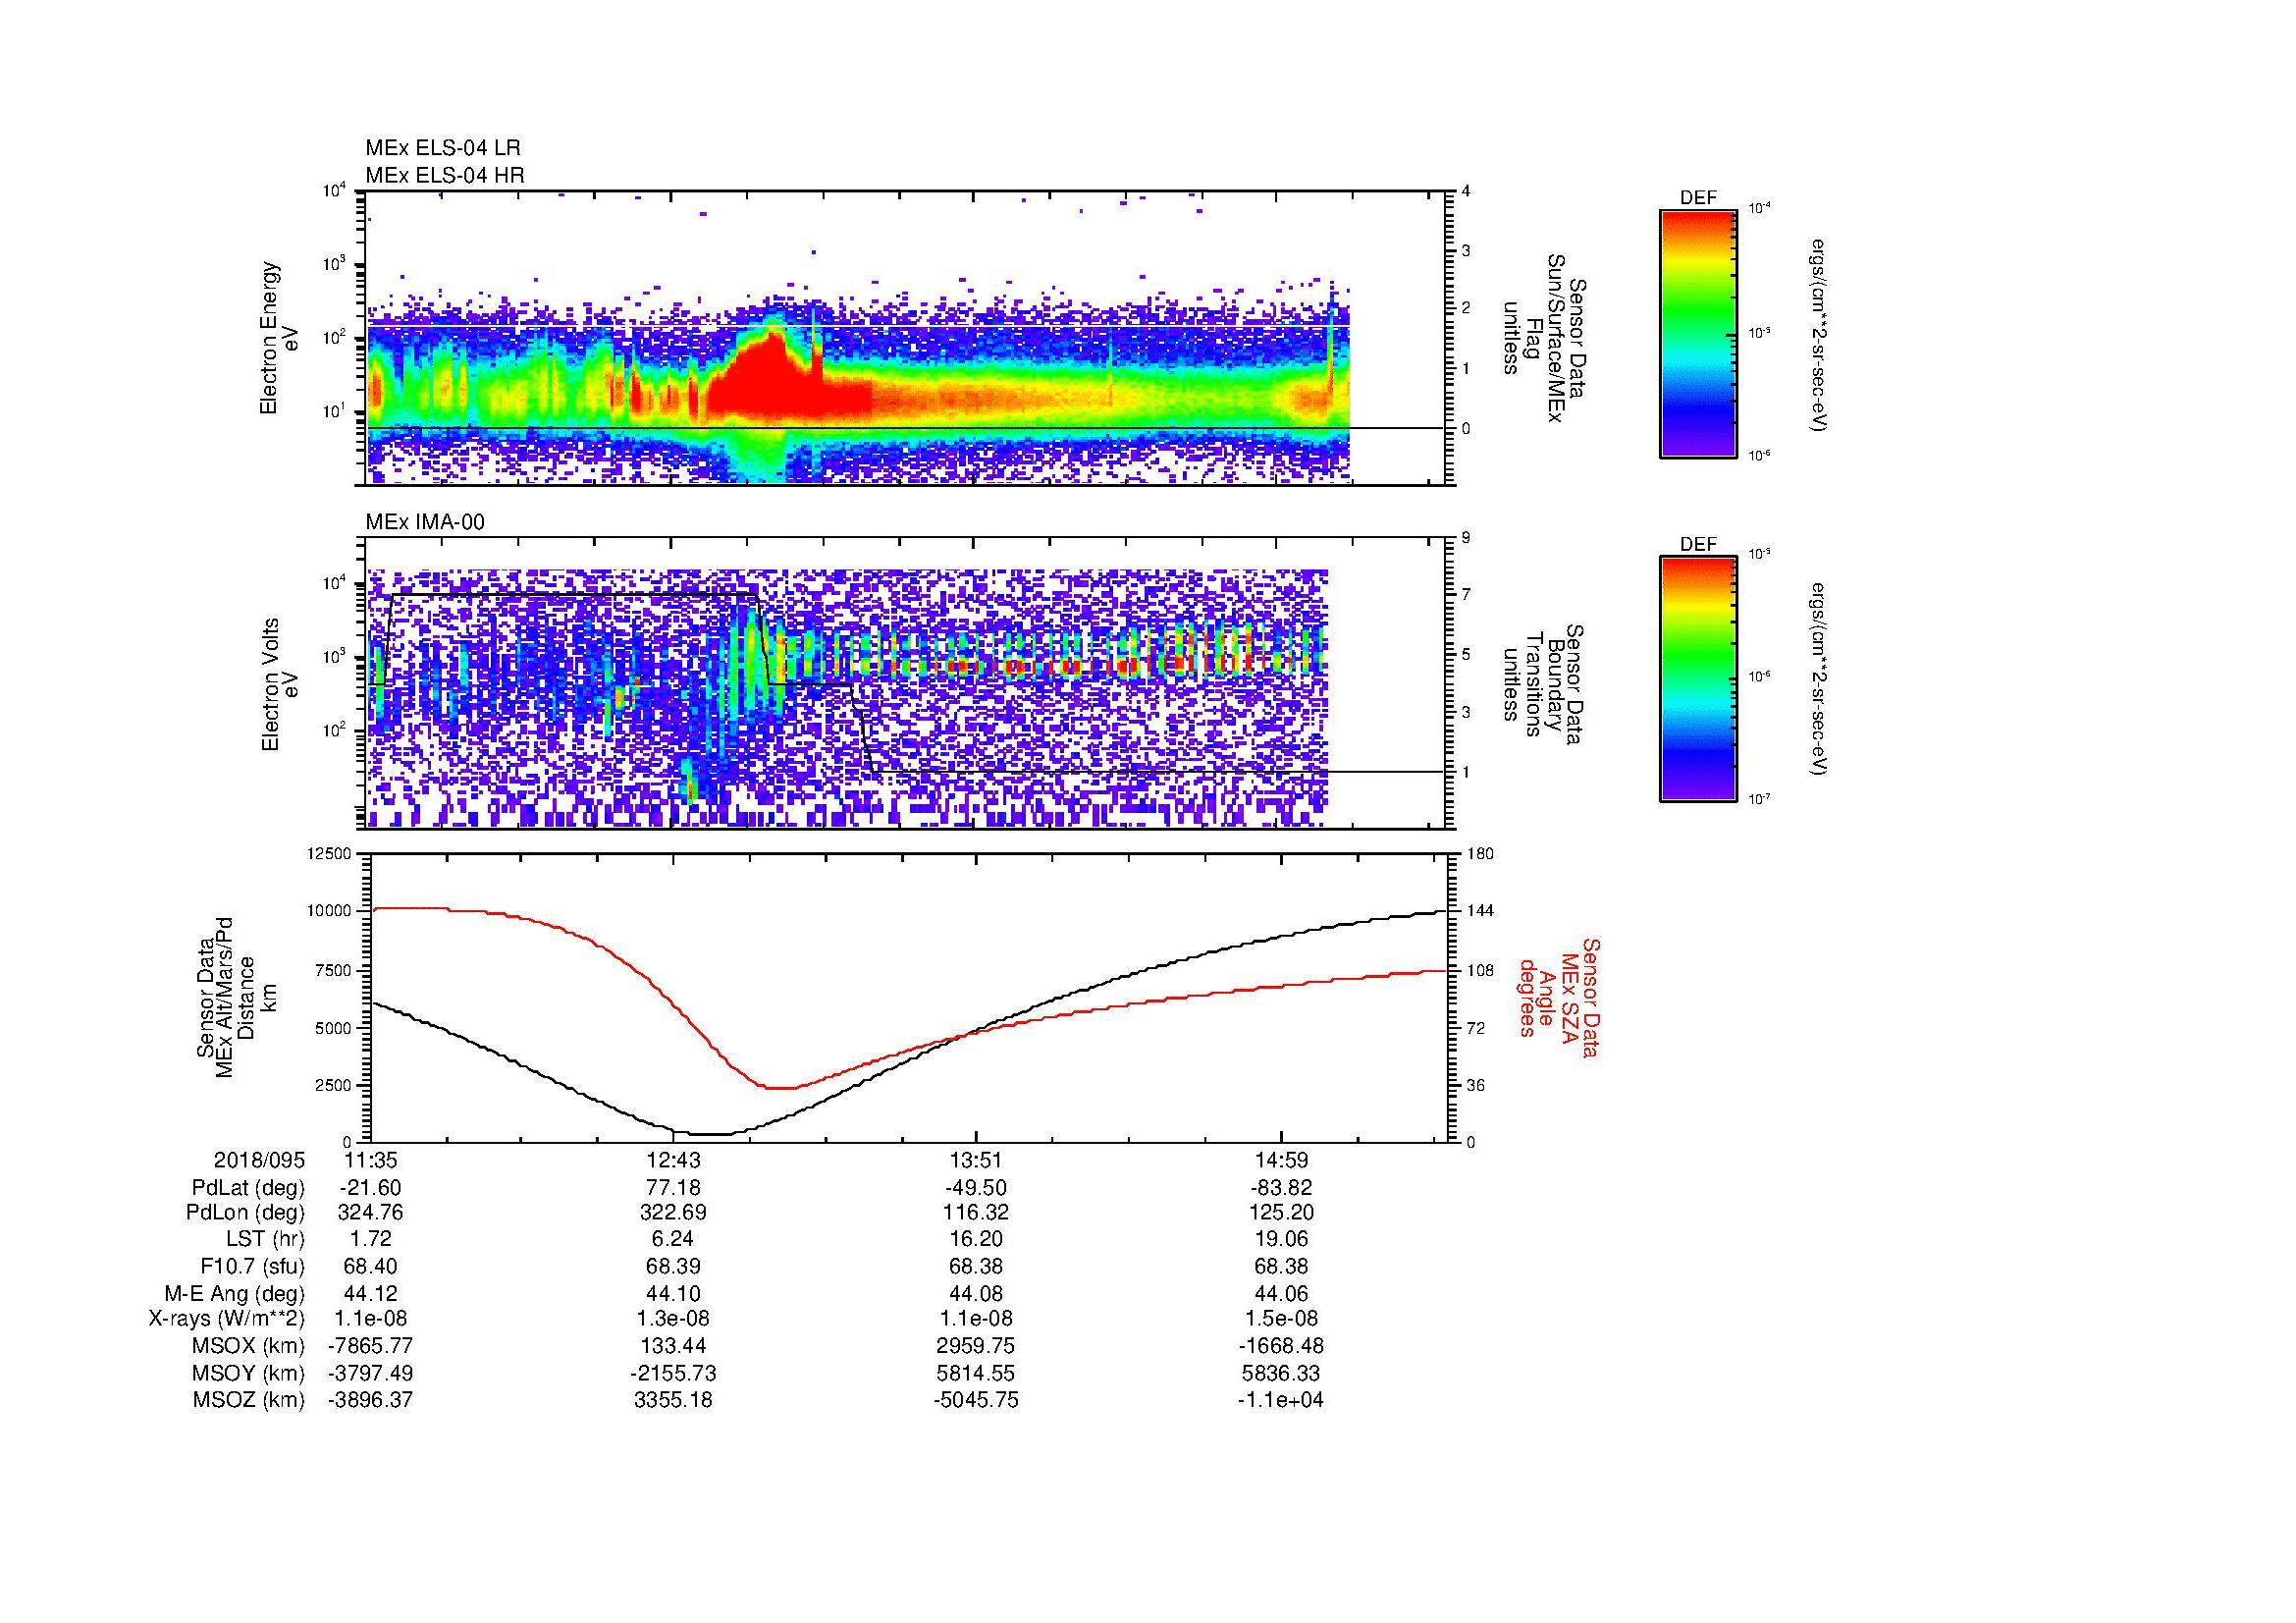Screen dimensions: 2296x1623
Task: Click the X-rays value 1.5e-08
Action: pyautogui.click(x=1281, y=1319)
